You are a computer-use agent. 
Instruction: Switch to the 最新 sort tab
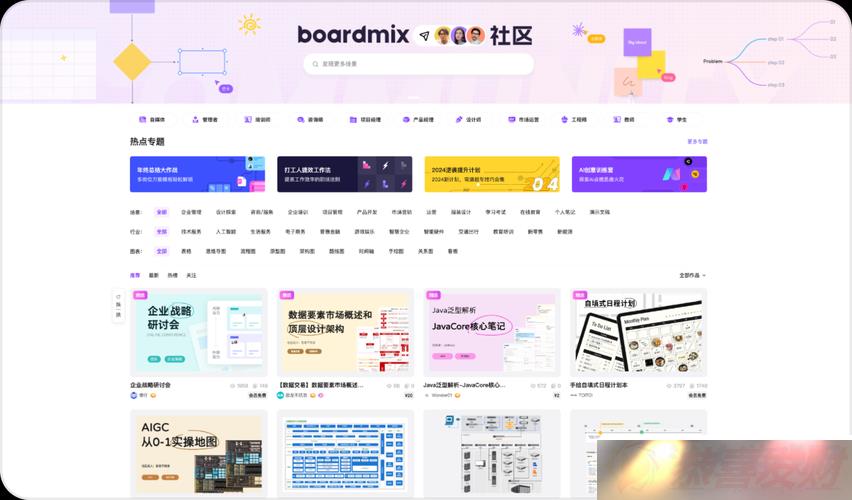154,276
